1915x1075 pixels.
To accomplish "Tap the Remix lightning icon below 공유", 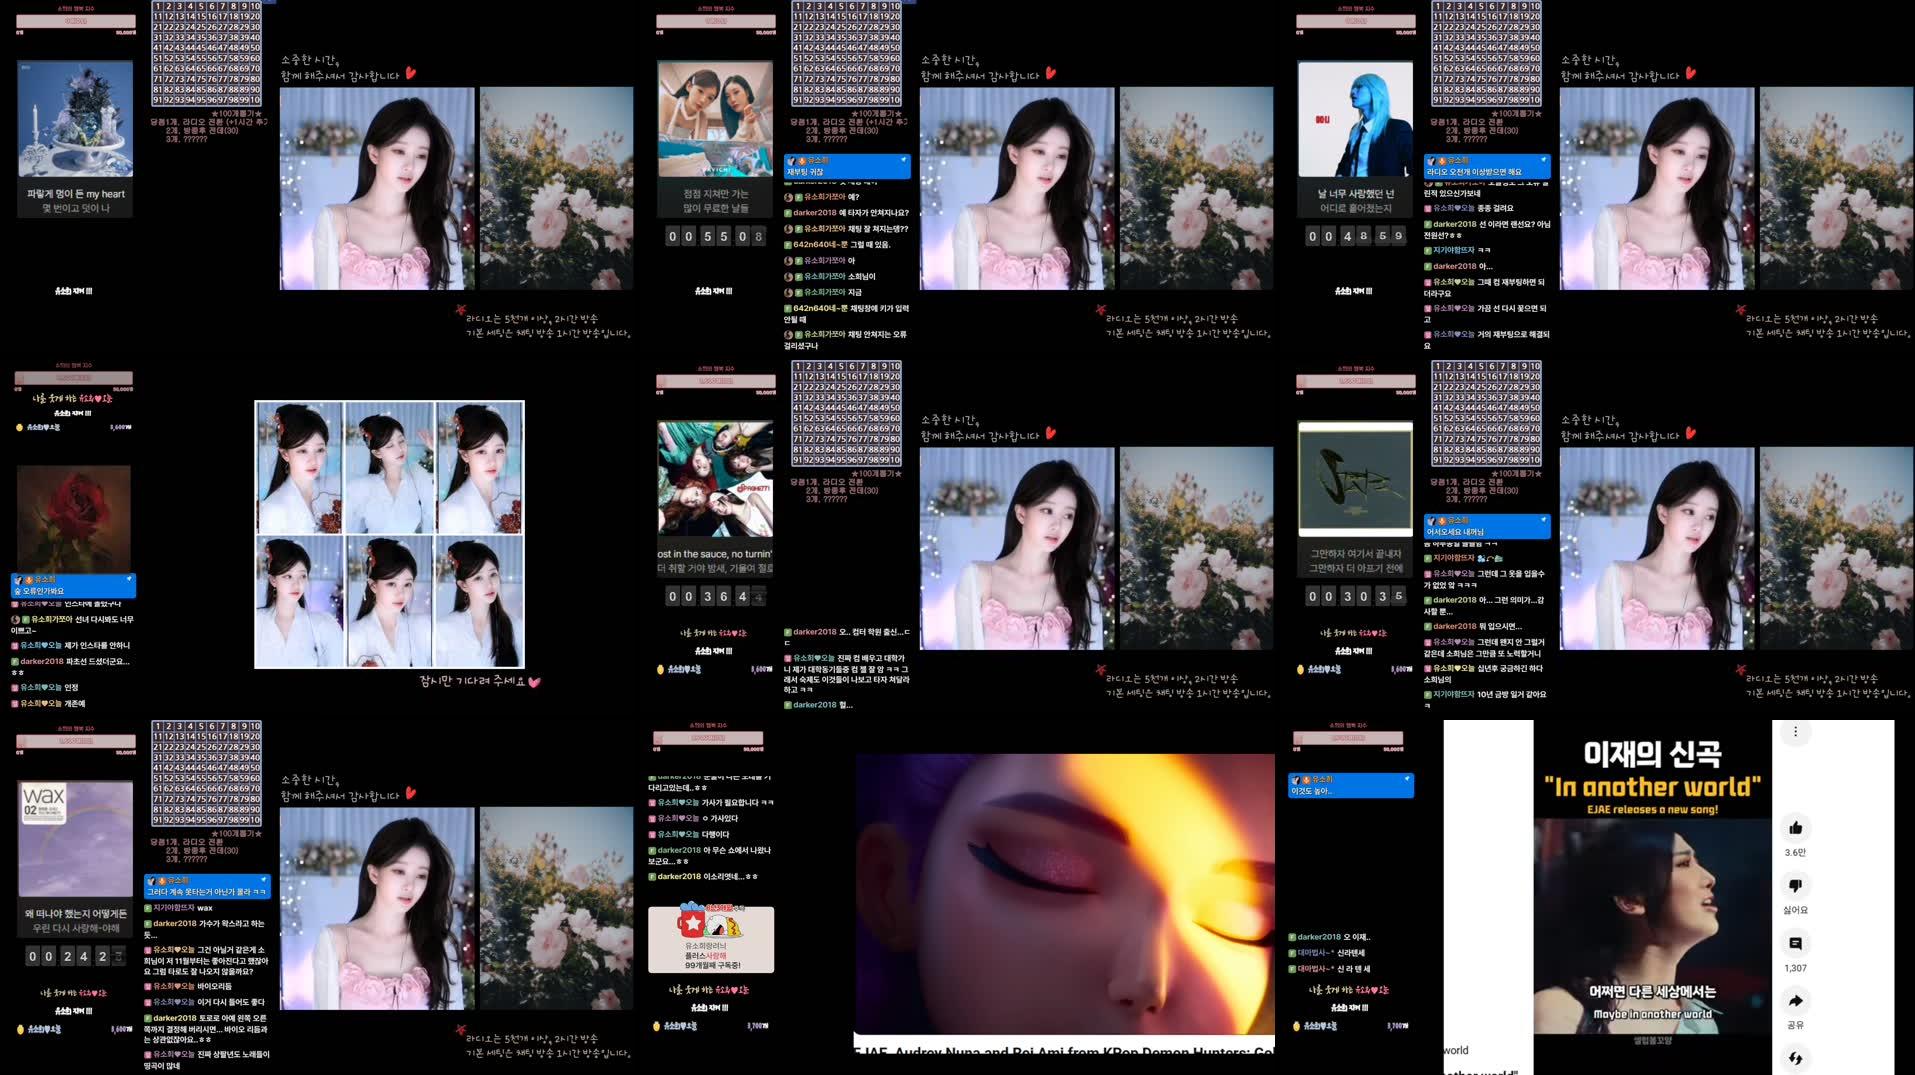I will (x=1797, y=1057).
